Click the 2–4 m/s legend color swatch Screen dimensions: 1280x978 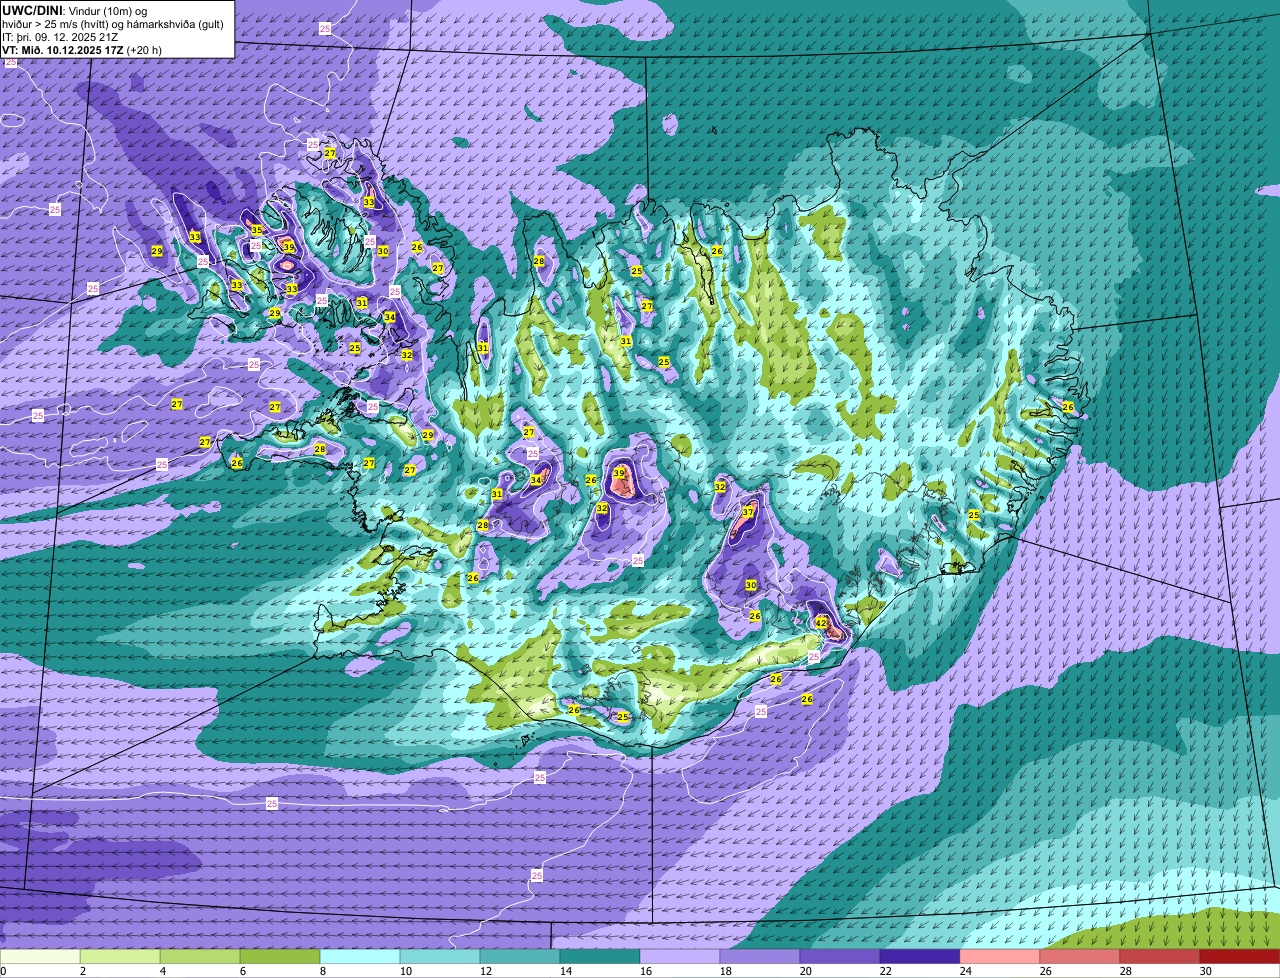[x=120, y=956]
